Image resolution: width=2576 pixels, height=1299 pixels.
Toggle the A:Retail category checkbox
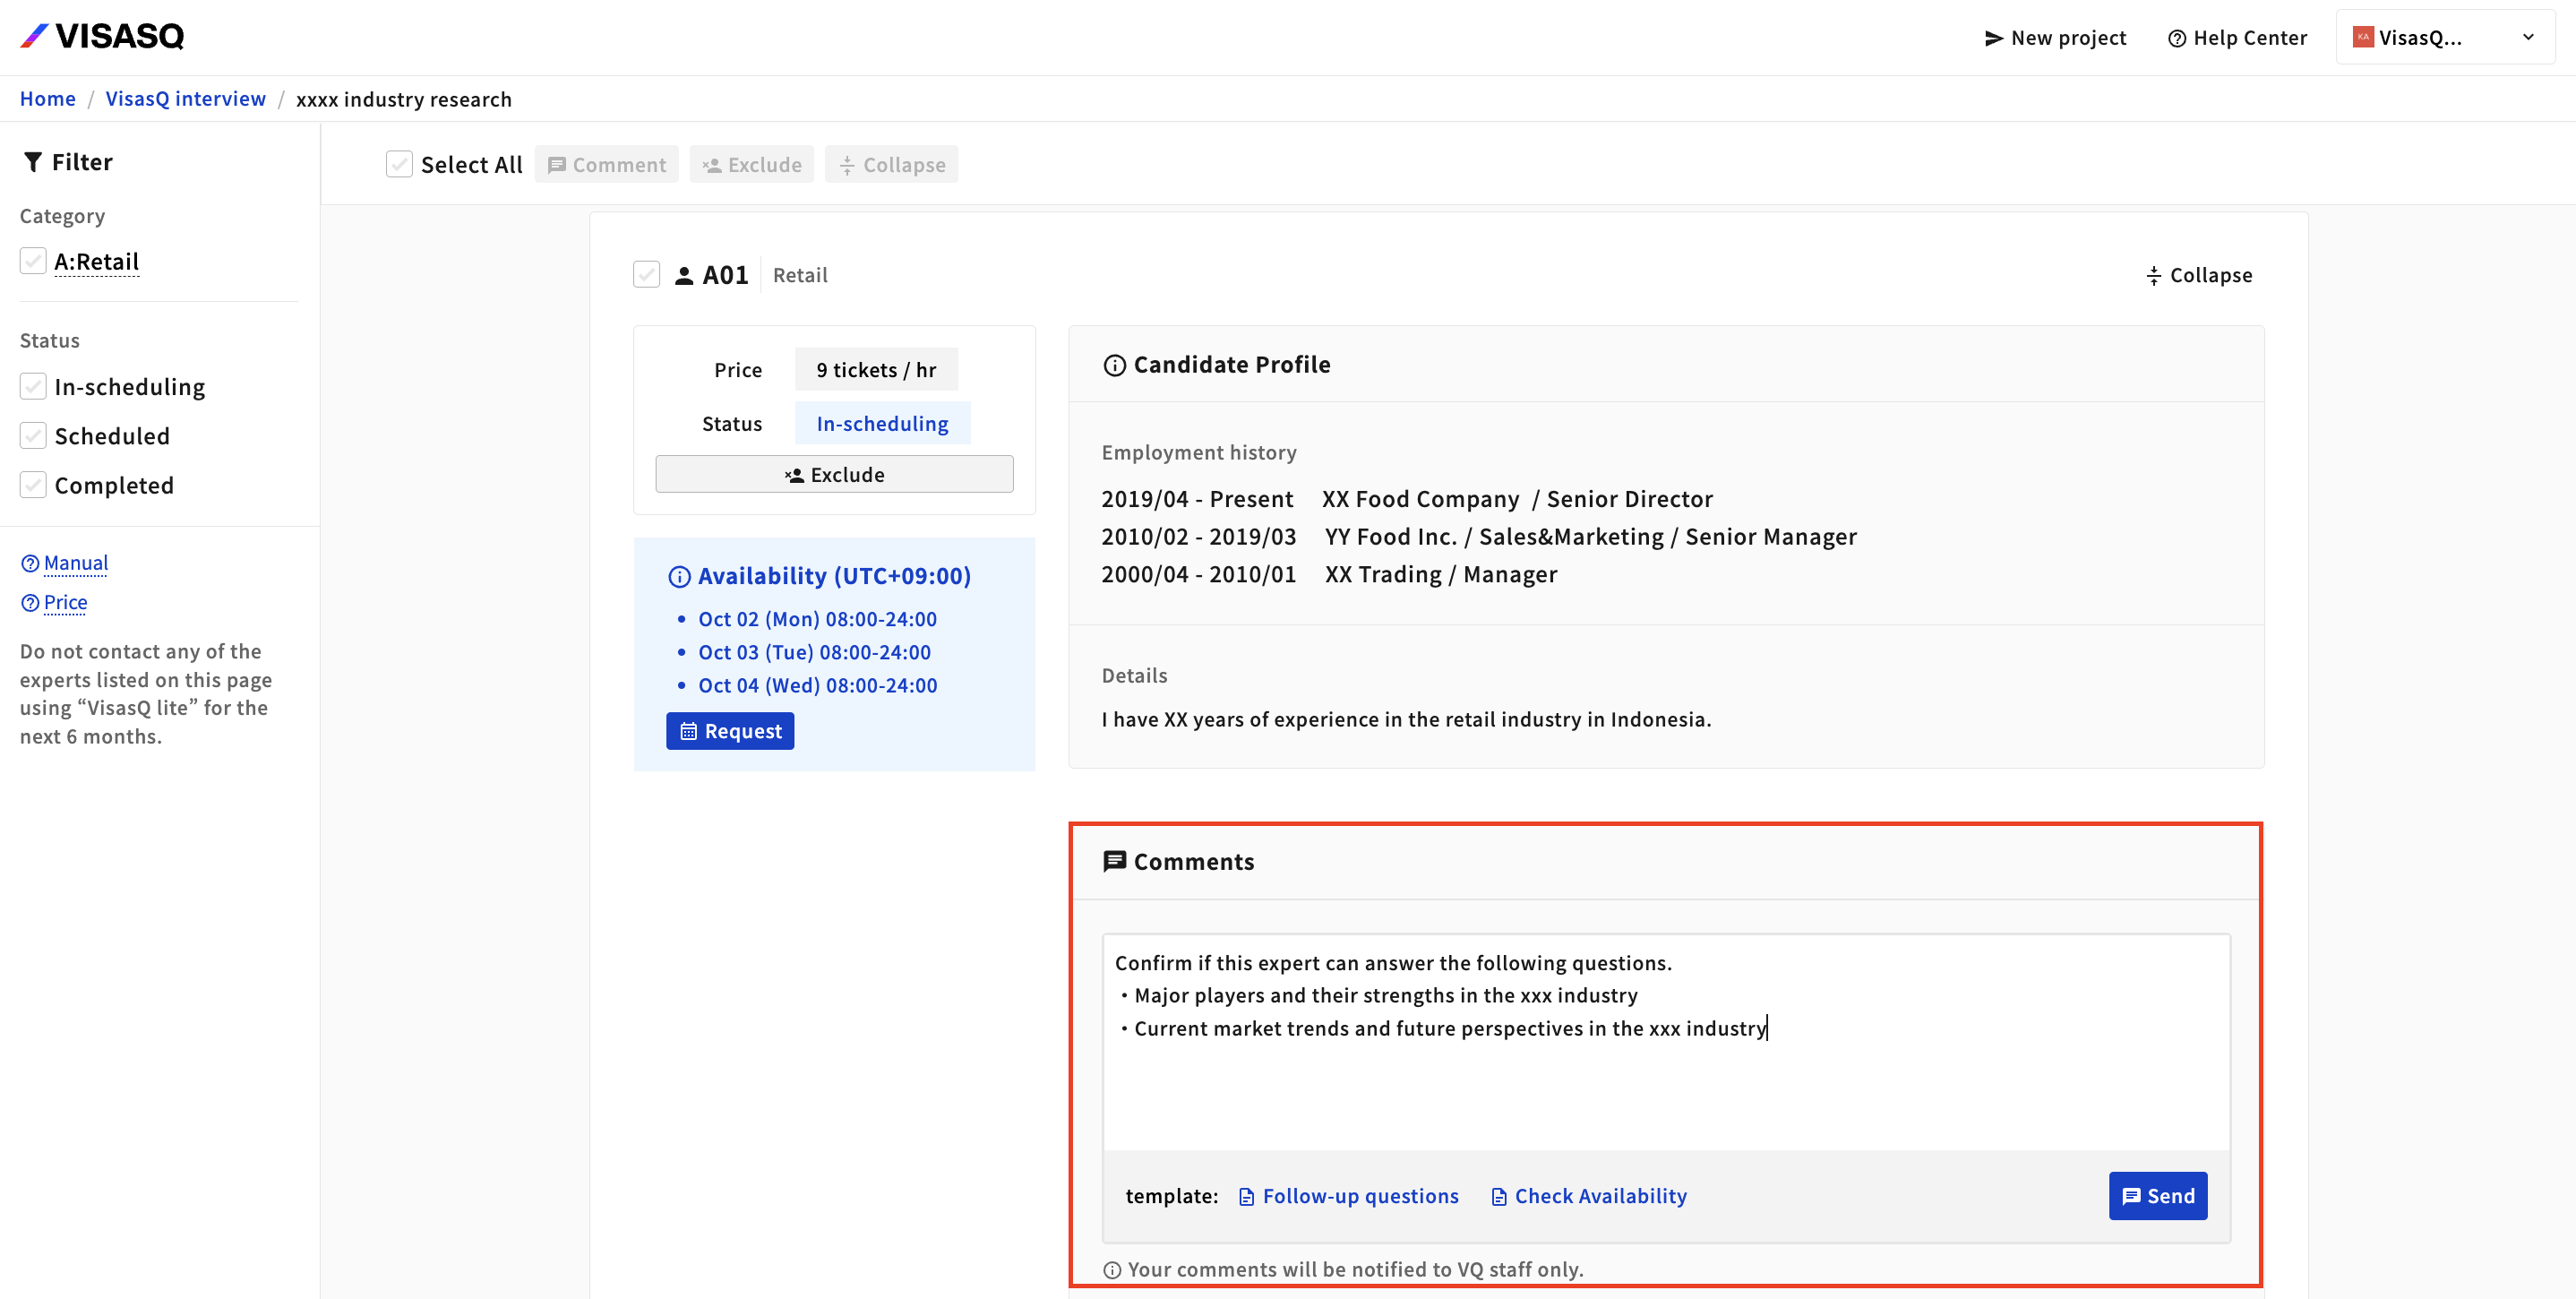pos(33,261)
